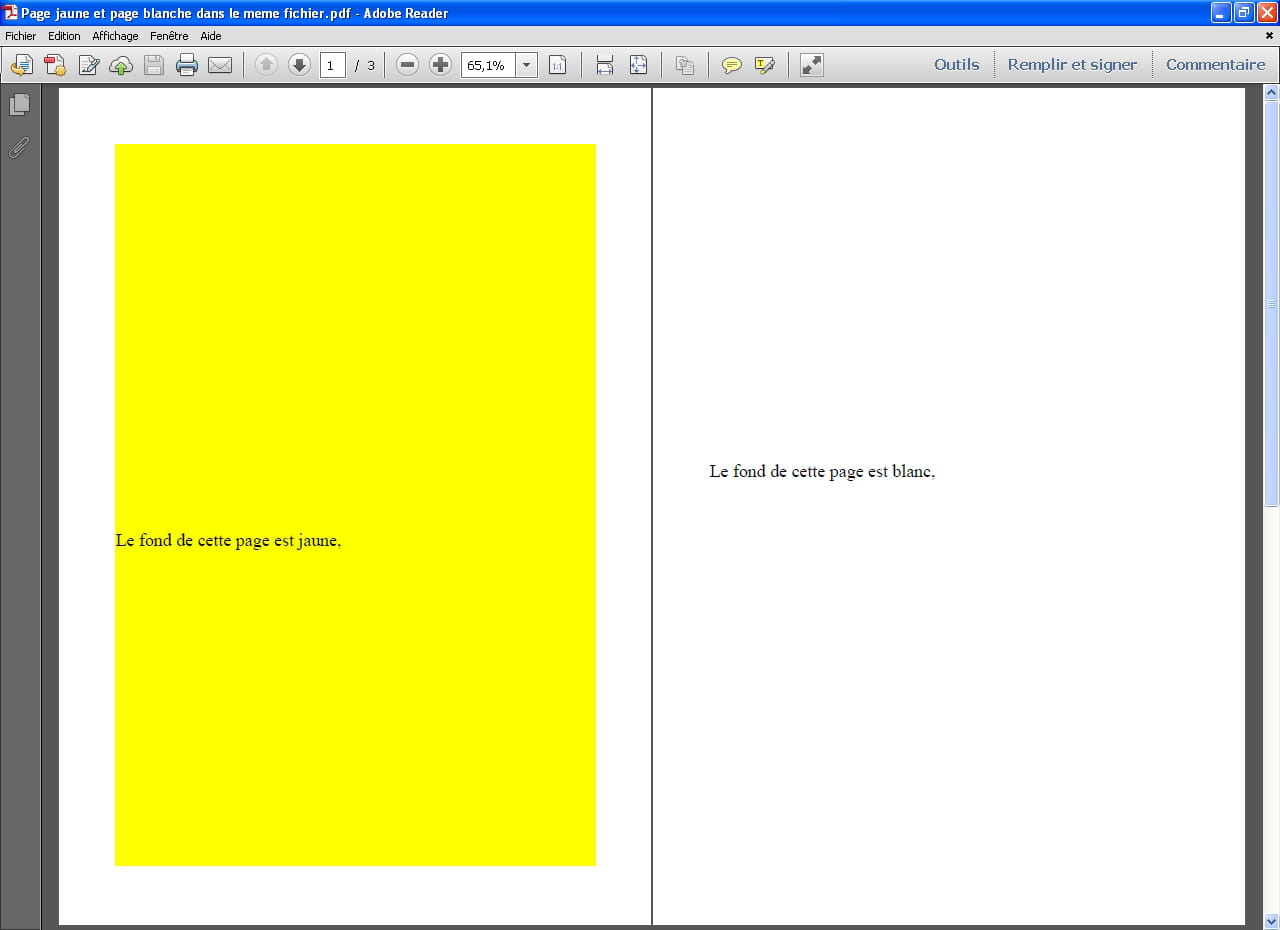Viewport: 1280px width, 930px height.
Task: Click the edit/sign document toolbar icon
Action: coord(88,65)
